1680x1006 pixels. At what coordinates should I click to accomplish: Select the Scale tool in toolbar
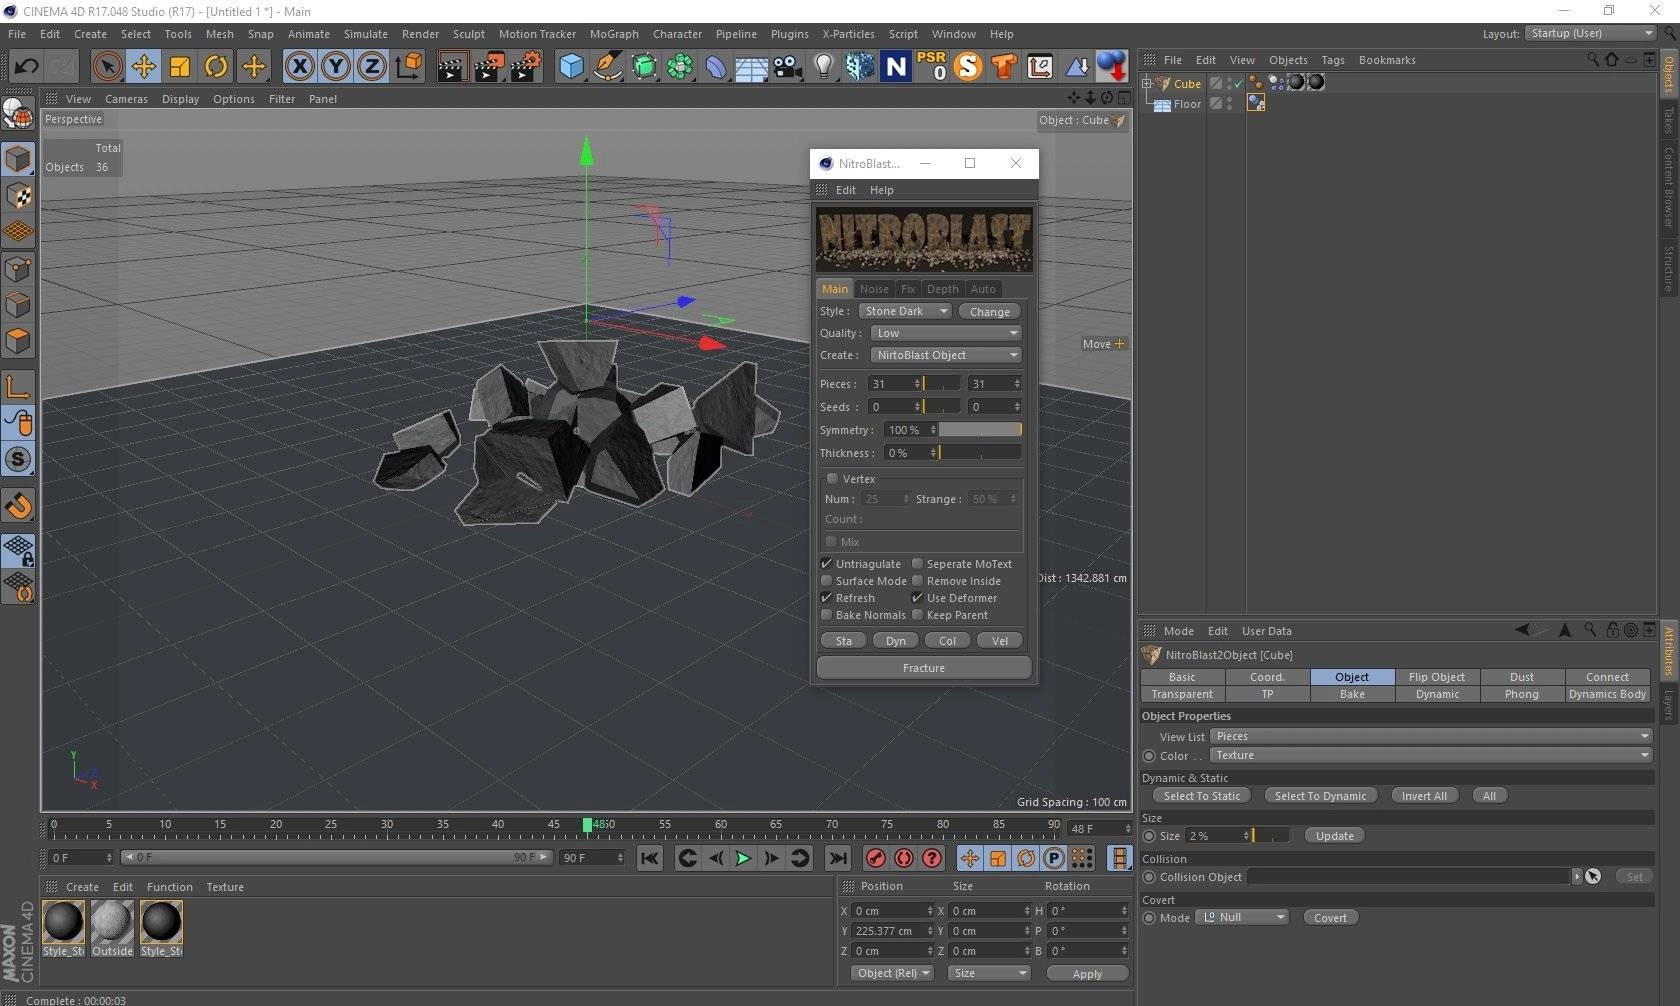coord(180,67)
